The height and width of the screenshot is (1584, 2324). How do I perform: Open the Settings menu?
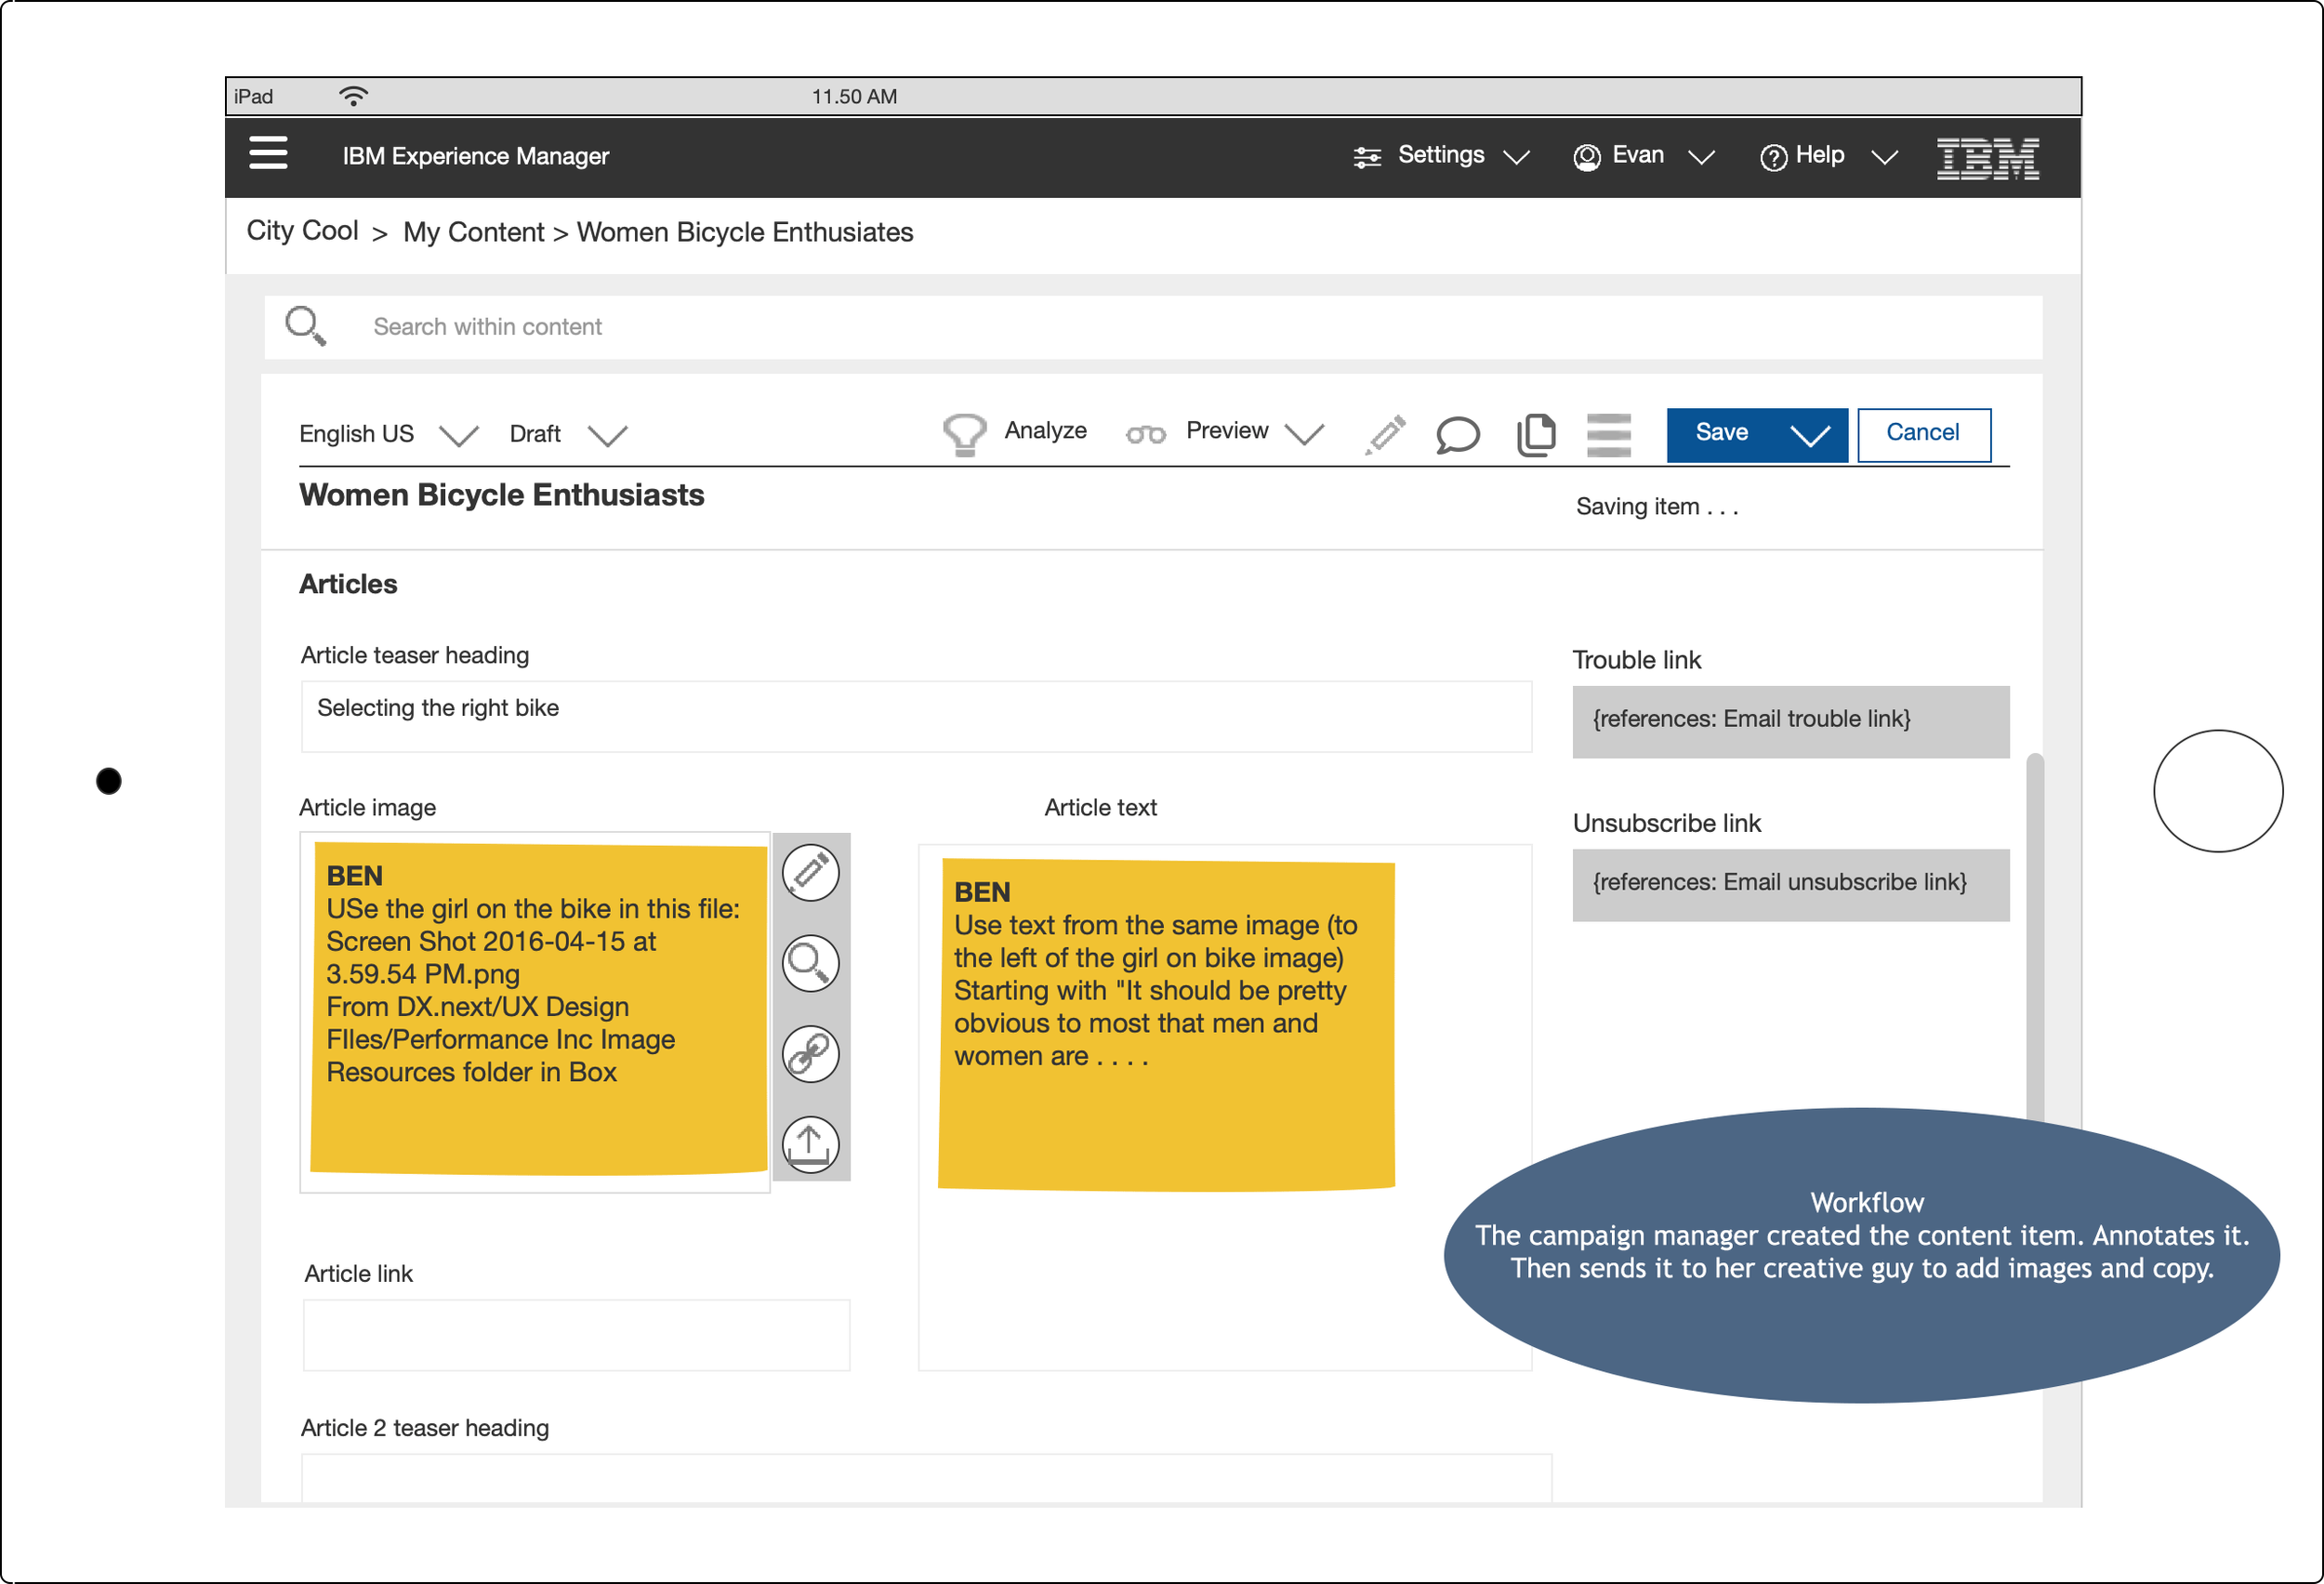pyautogui.click(x=1442, y=156)
